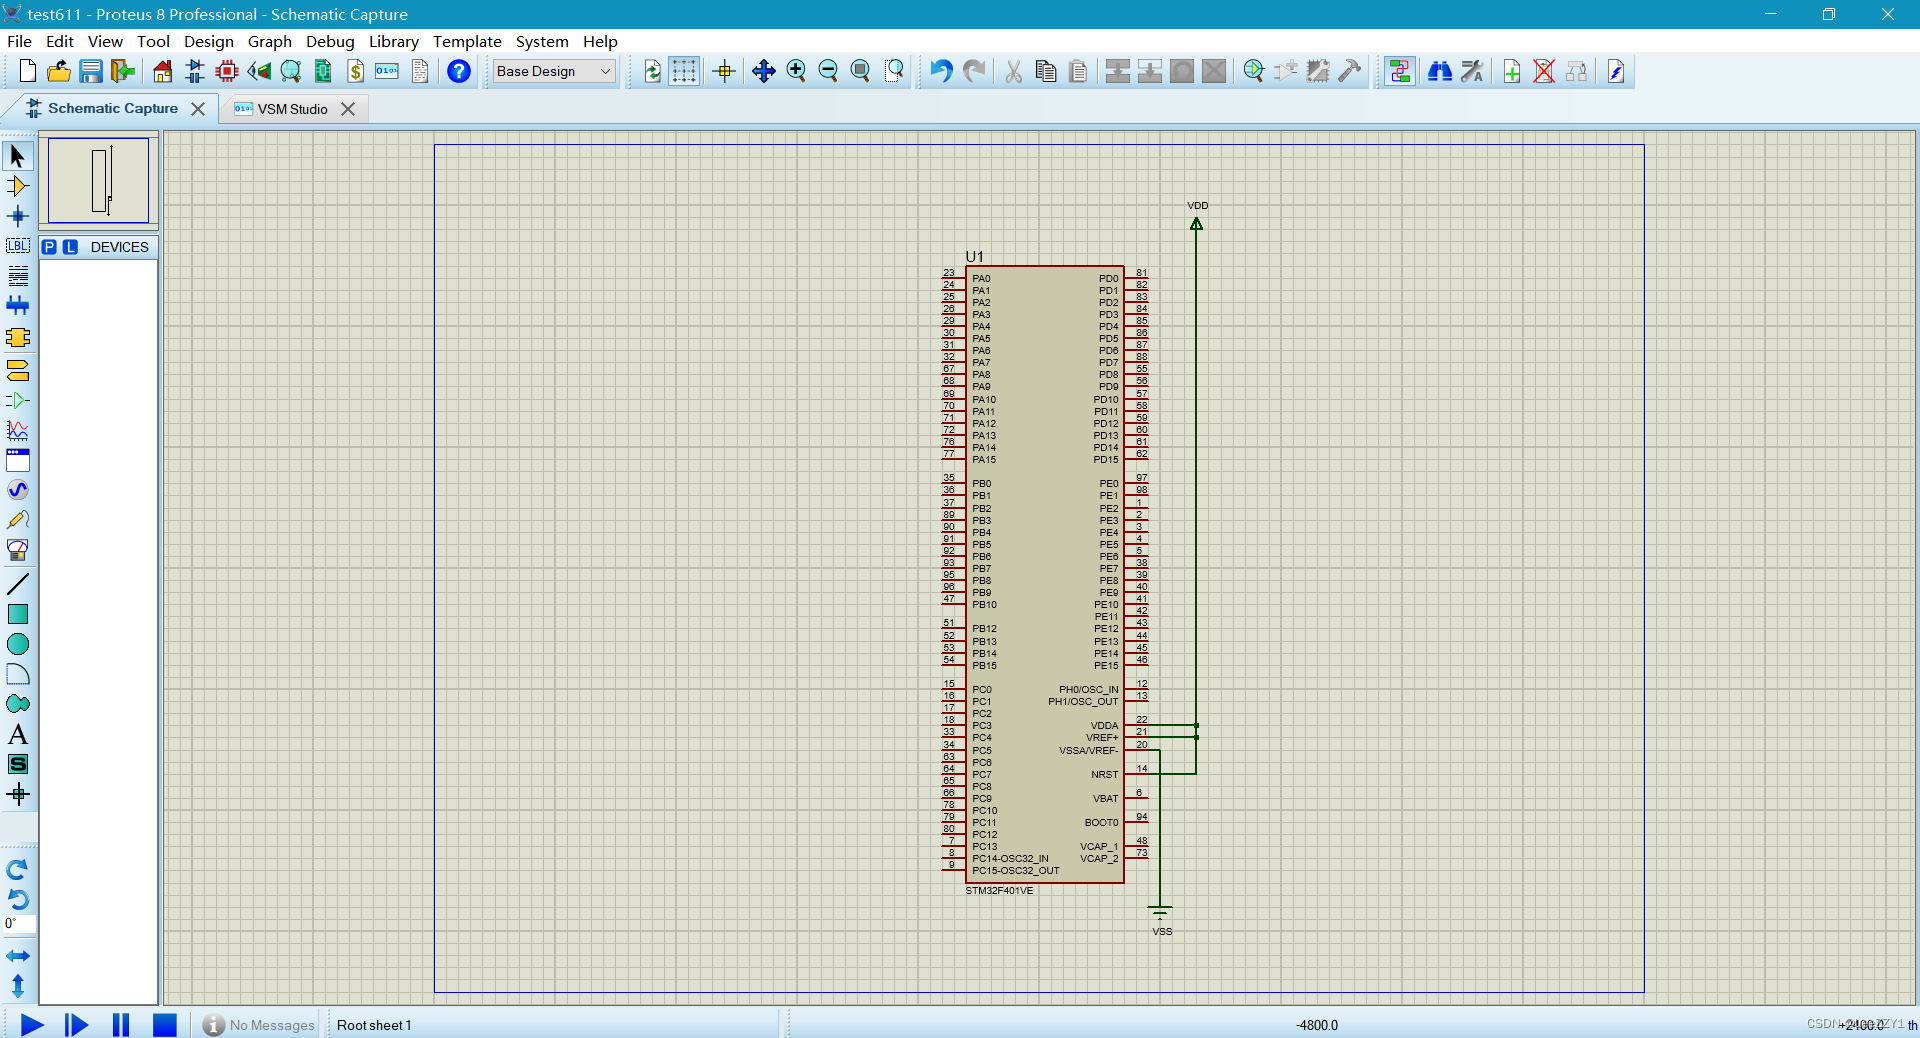
Task: Add a new sheet with green plus
Action: (x=1512, y=71)
